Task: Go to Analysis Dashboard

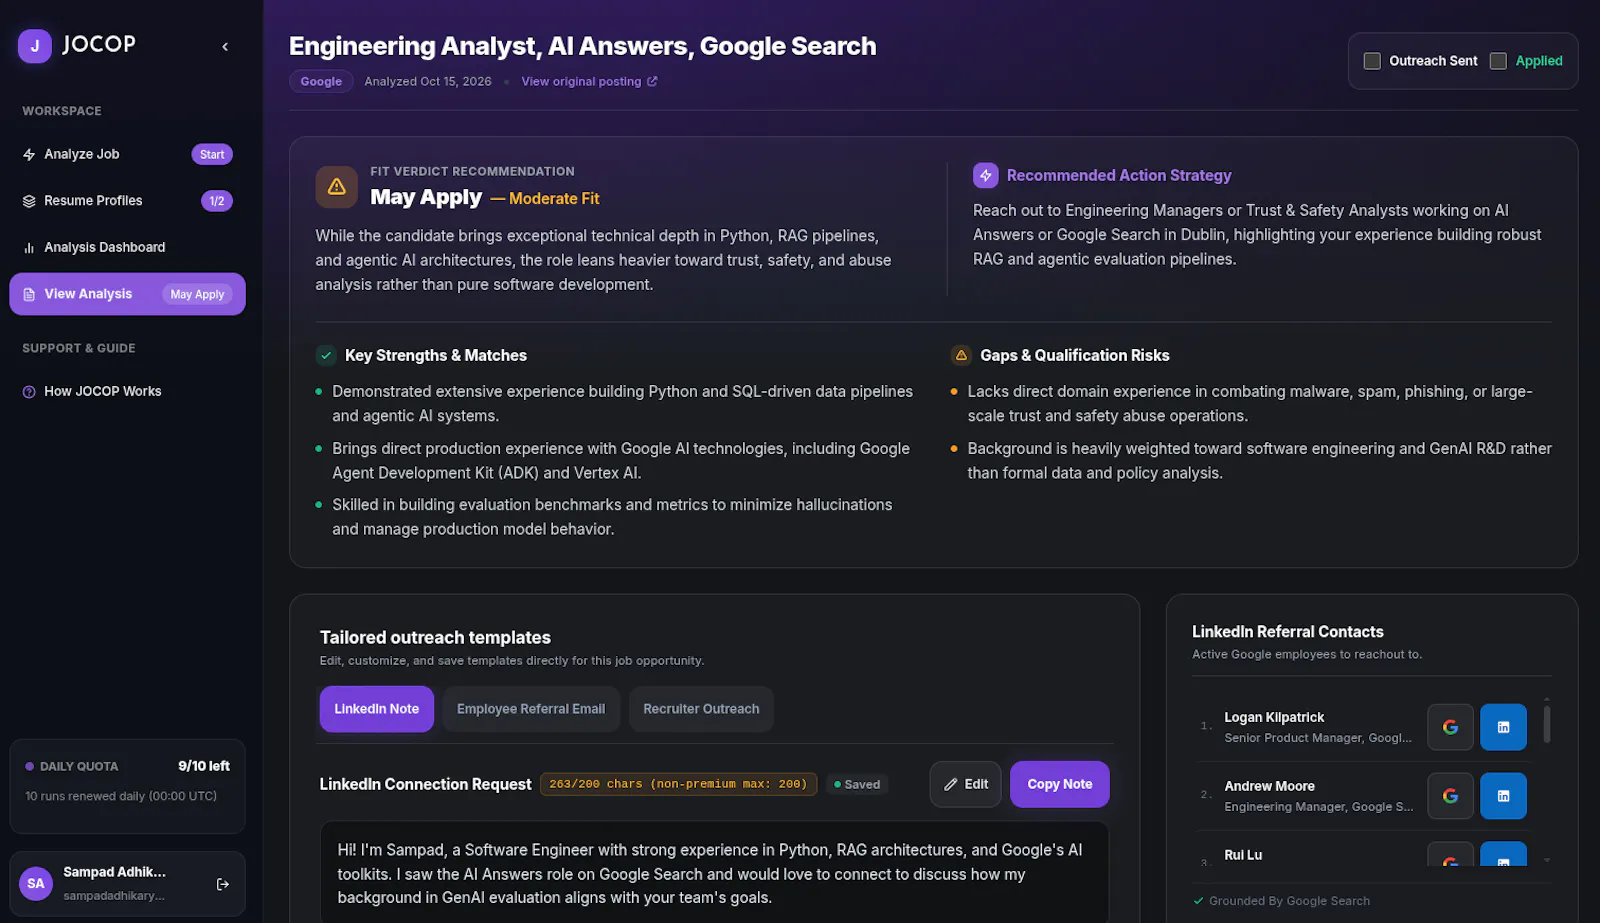Action: tap(127, 247)
